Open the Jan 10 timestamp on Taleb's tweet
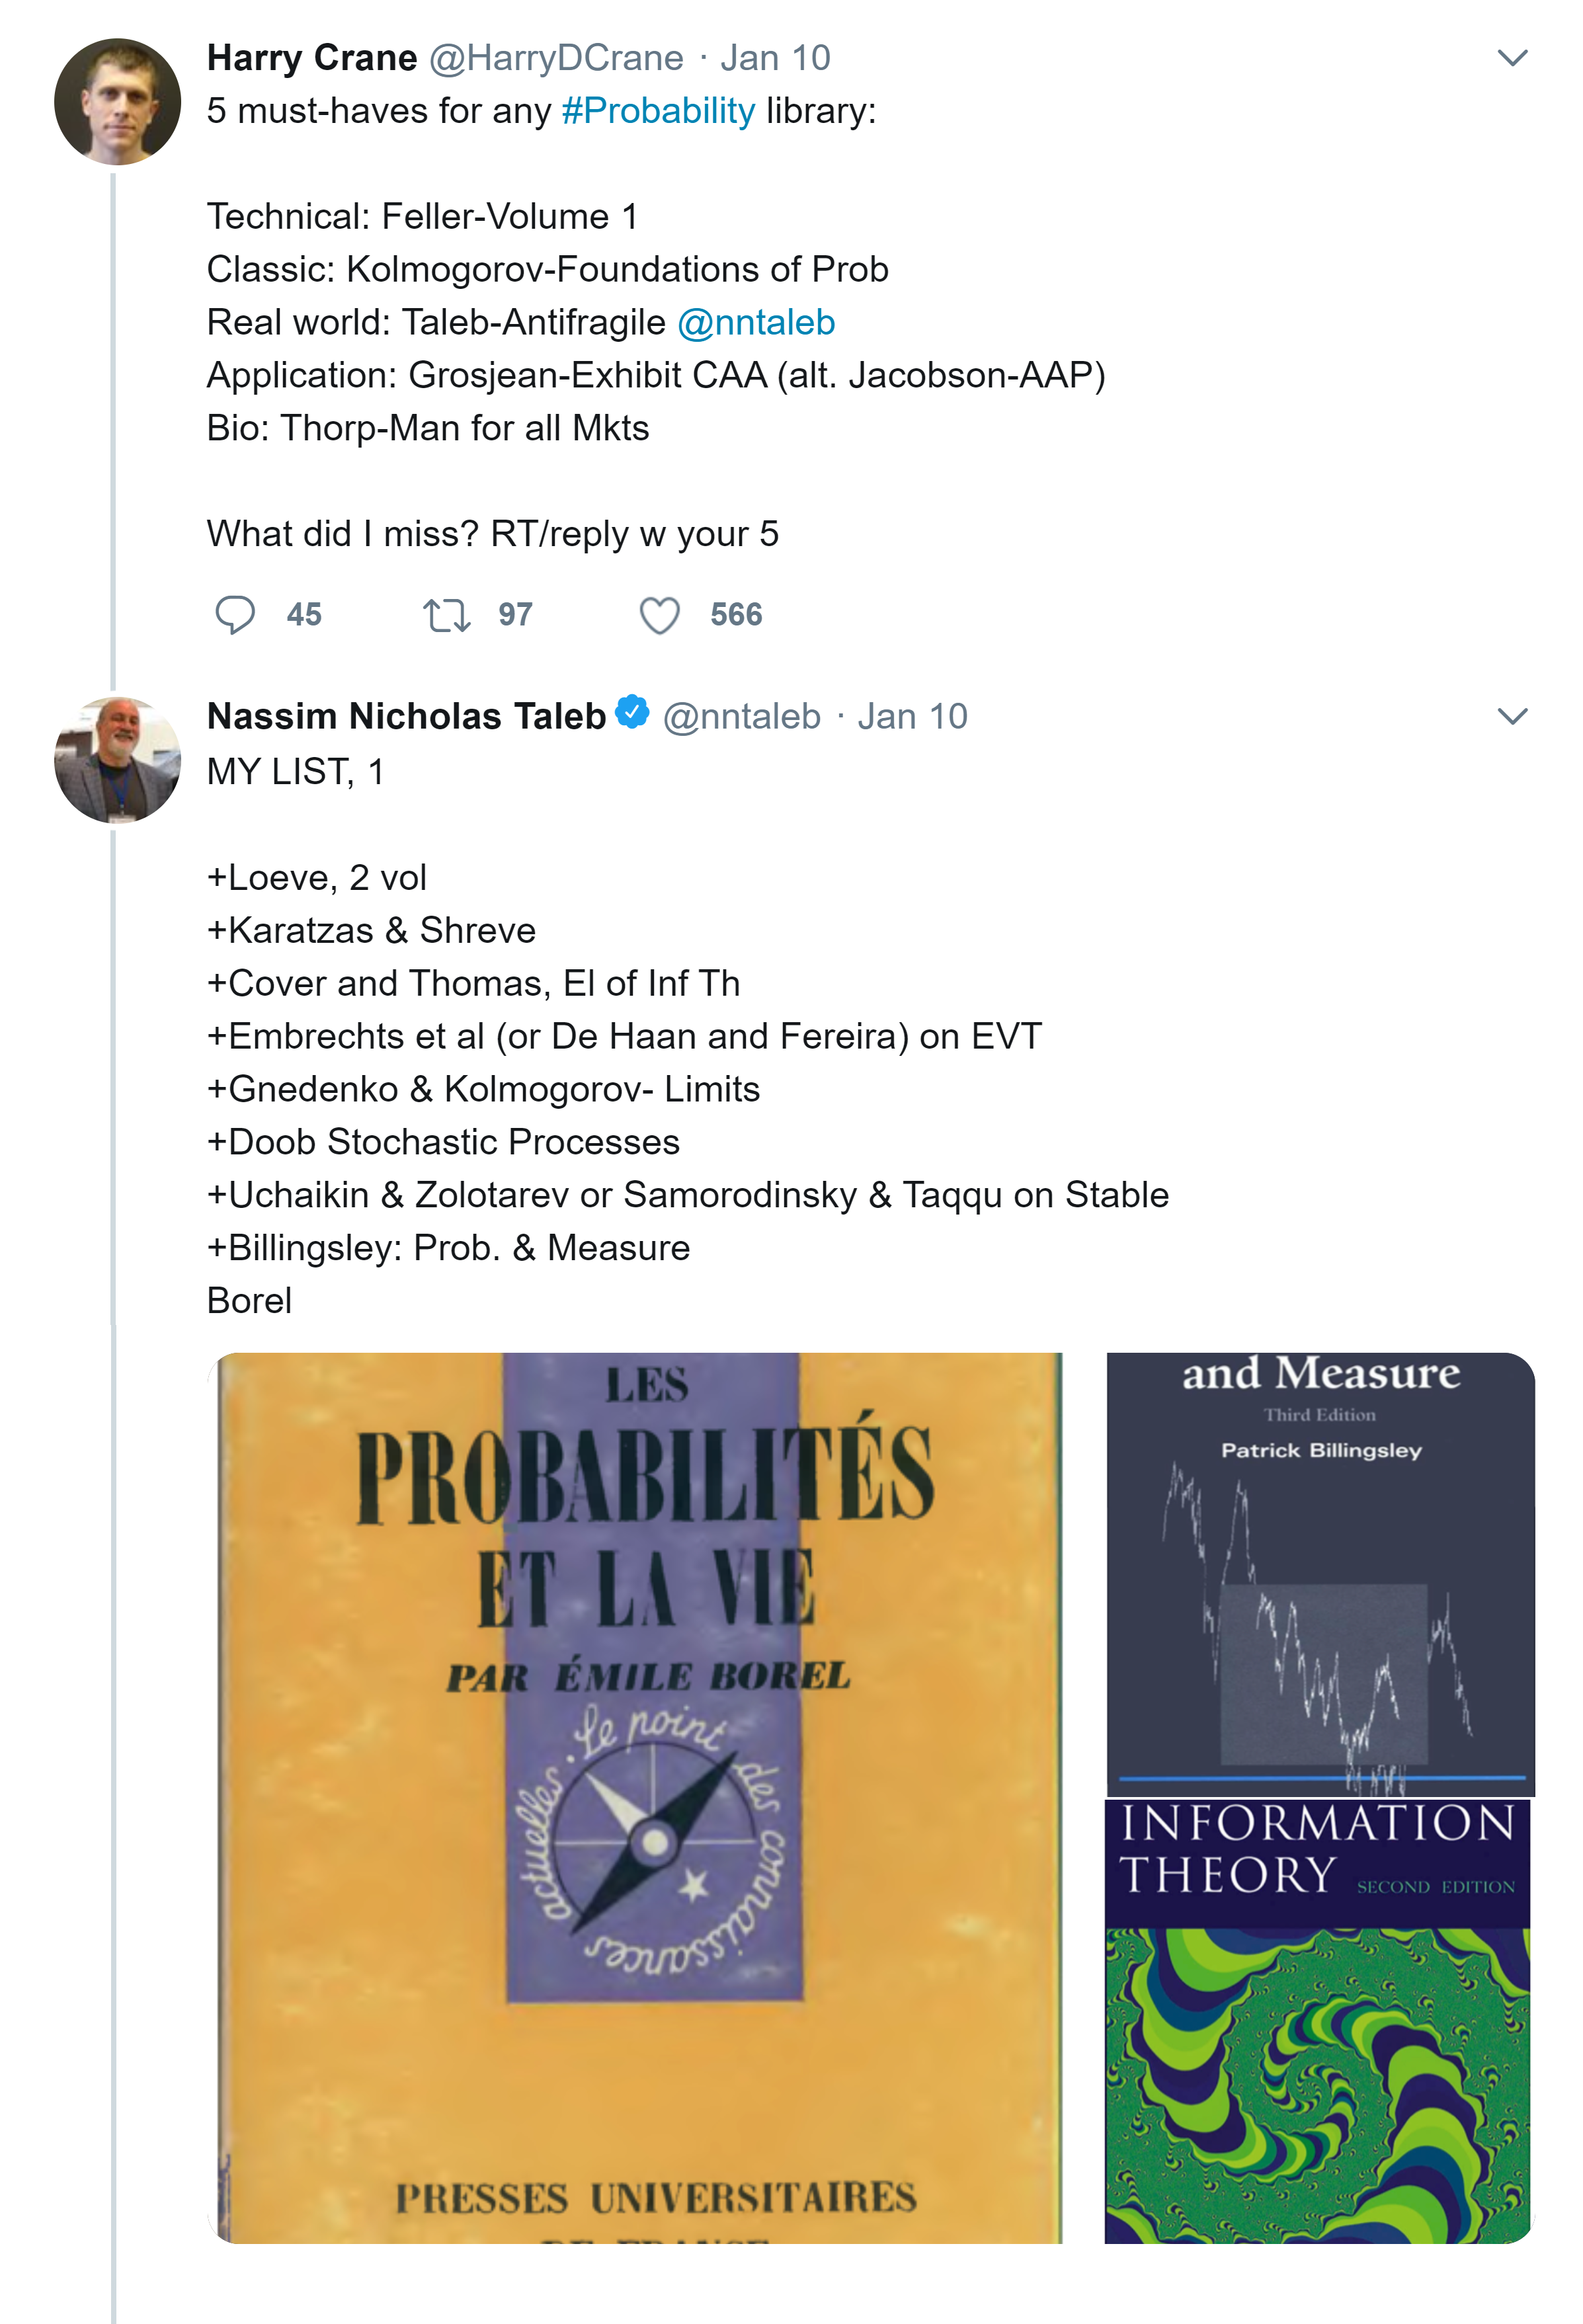Viewport: 1583px width, 2324px height. tap(912, 716)
